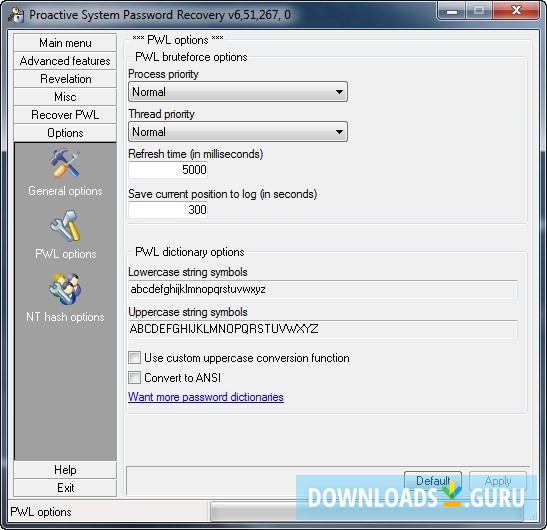Click the Default button
Image resolution: width=547 pixels, height=530 pixels.
[433, 481]
